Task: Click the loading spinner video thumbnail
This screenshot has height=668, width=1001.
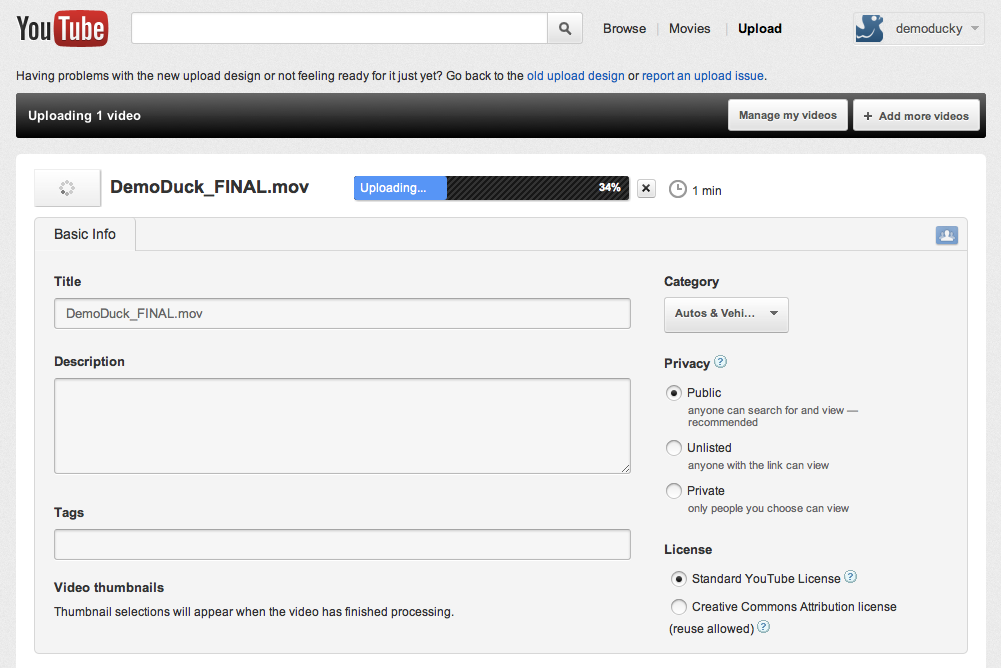Action: tap(67, 188)
